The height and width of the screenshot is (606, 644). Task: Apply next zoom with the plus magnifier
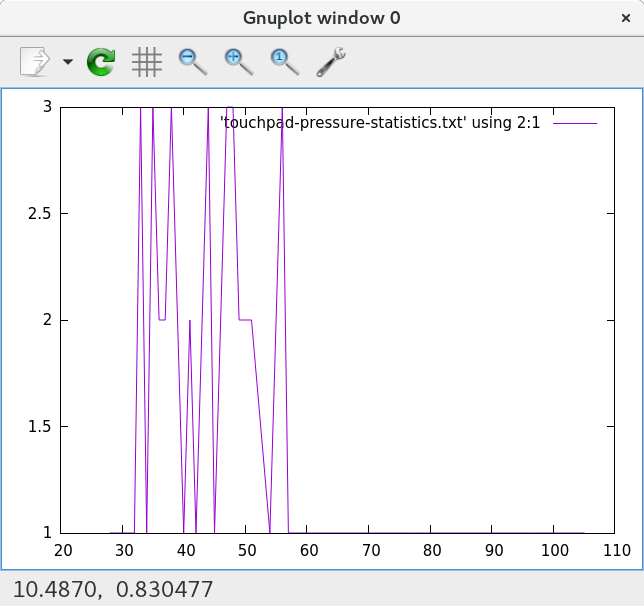(238, 62)
